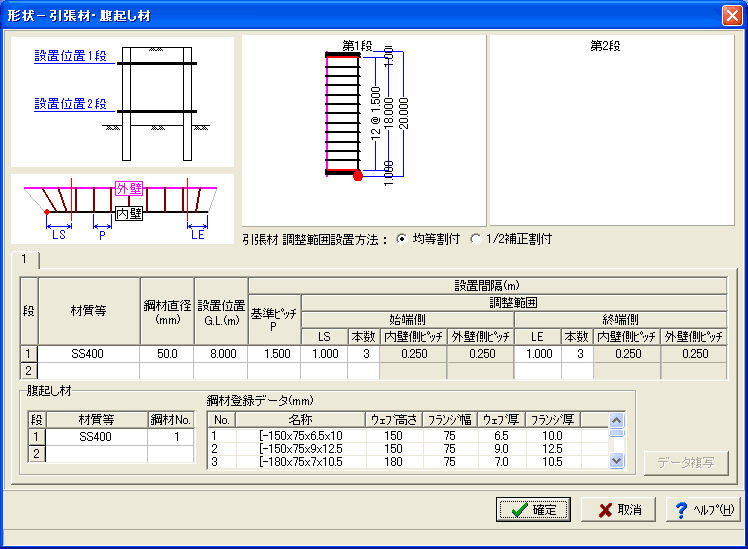Image resolution: width=748 pixels, height=549 pixels.
Task: Click フランジ厚 column header
Action: click(553, 420)
